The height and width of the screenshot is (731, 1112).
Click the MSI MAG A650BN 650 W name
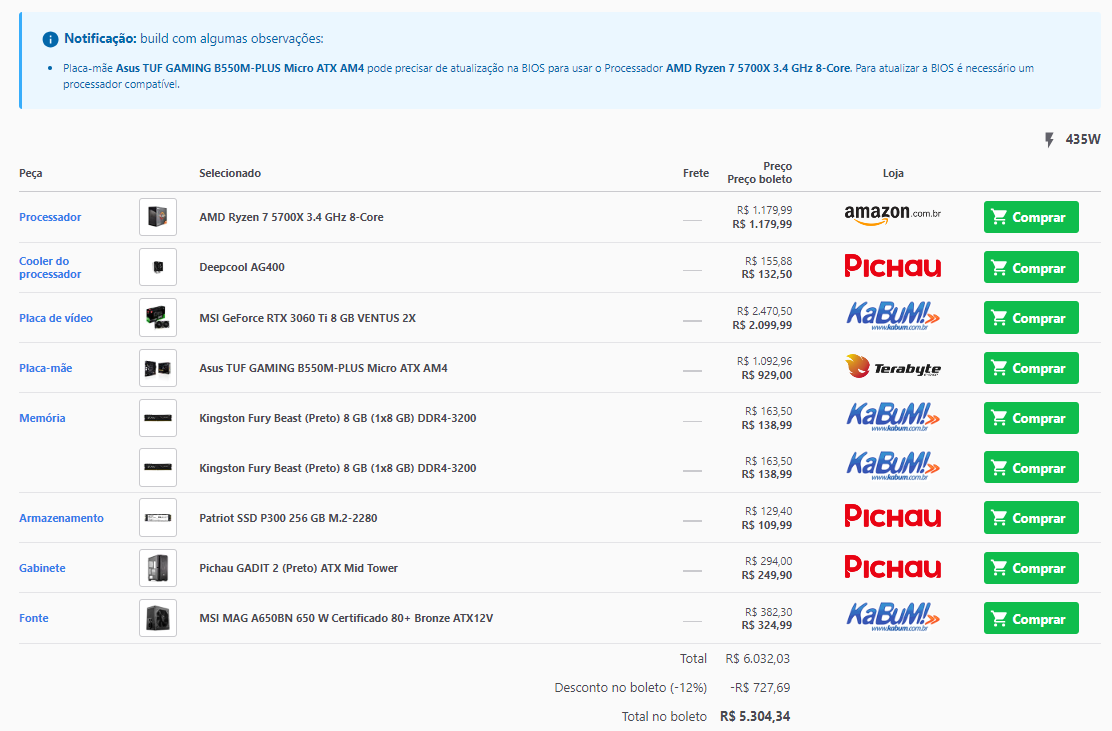pyautogui.click(x=346, y=618)
